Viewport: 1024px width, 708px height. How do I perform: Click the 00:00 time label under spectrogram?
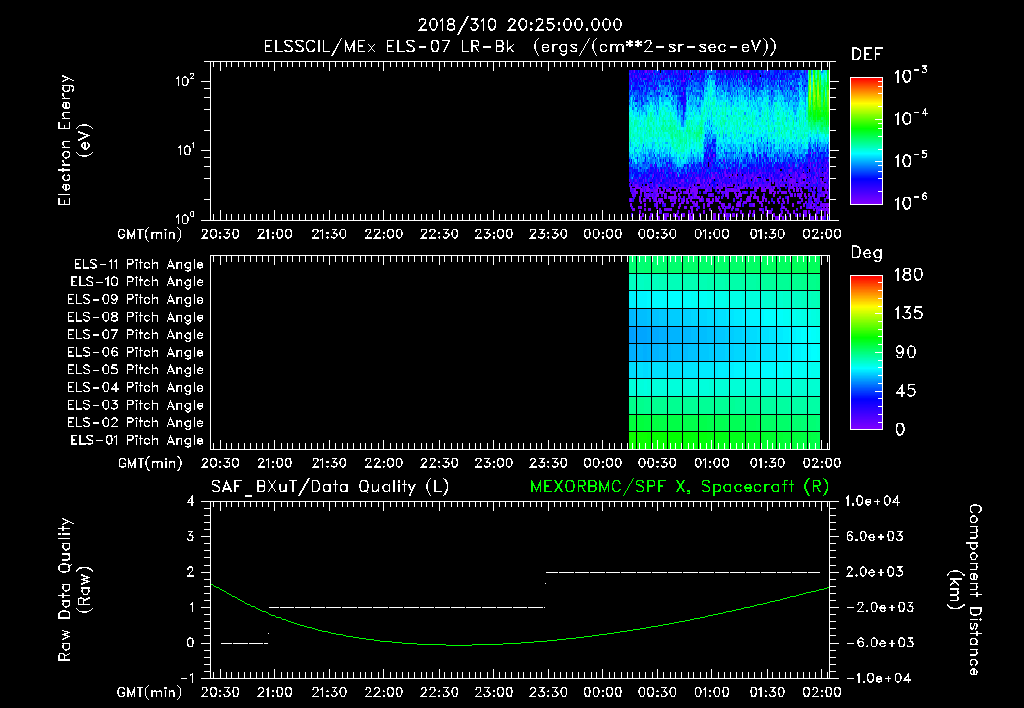pos(602,234)
